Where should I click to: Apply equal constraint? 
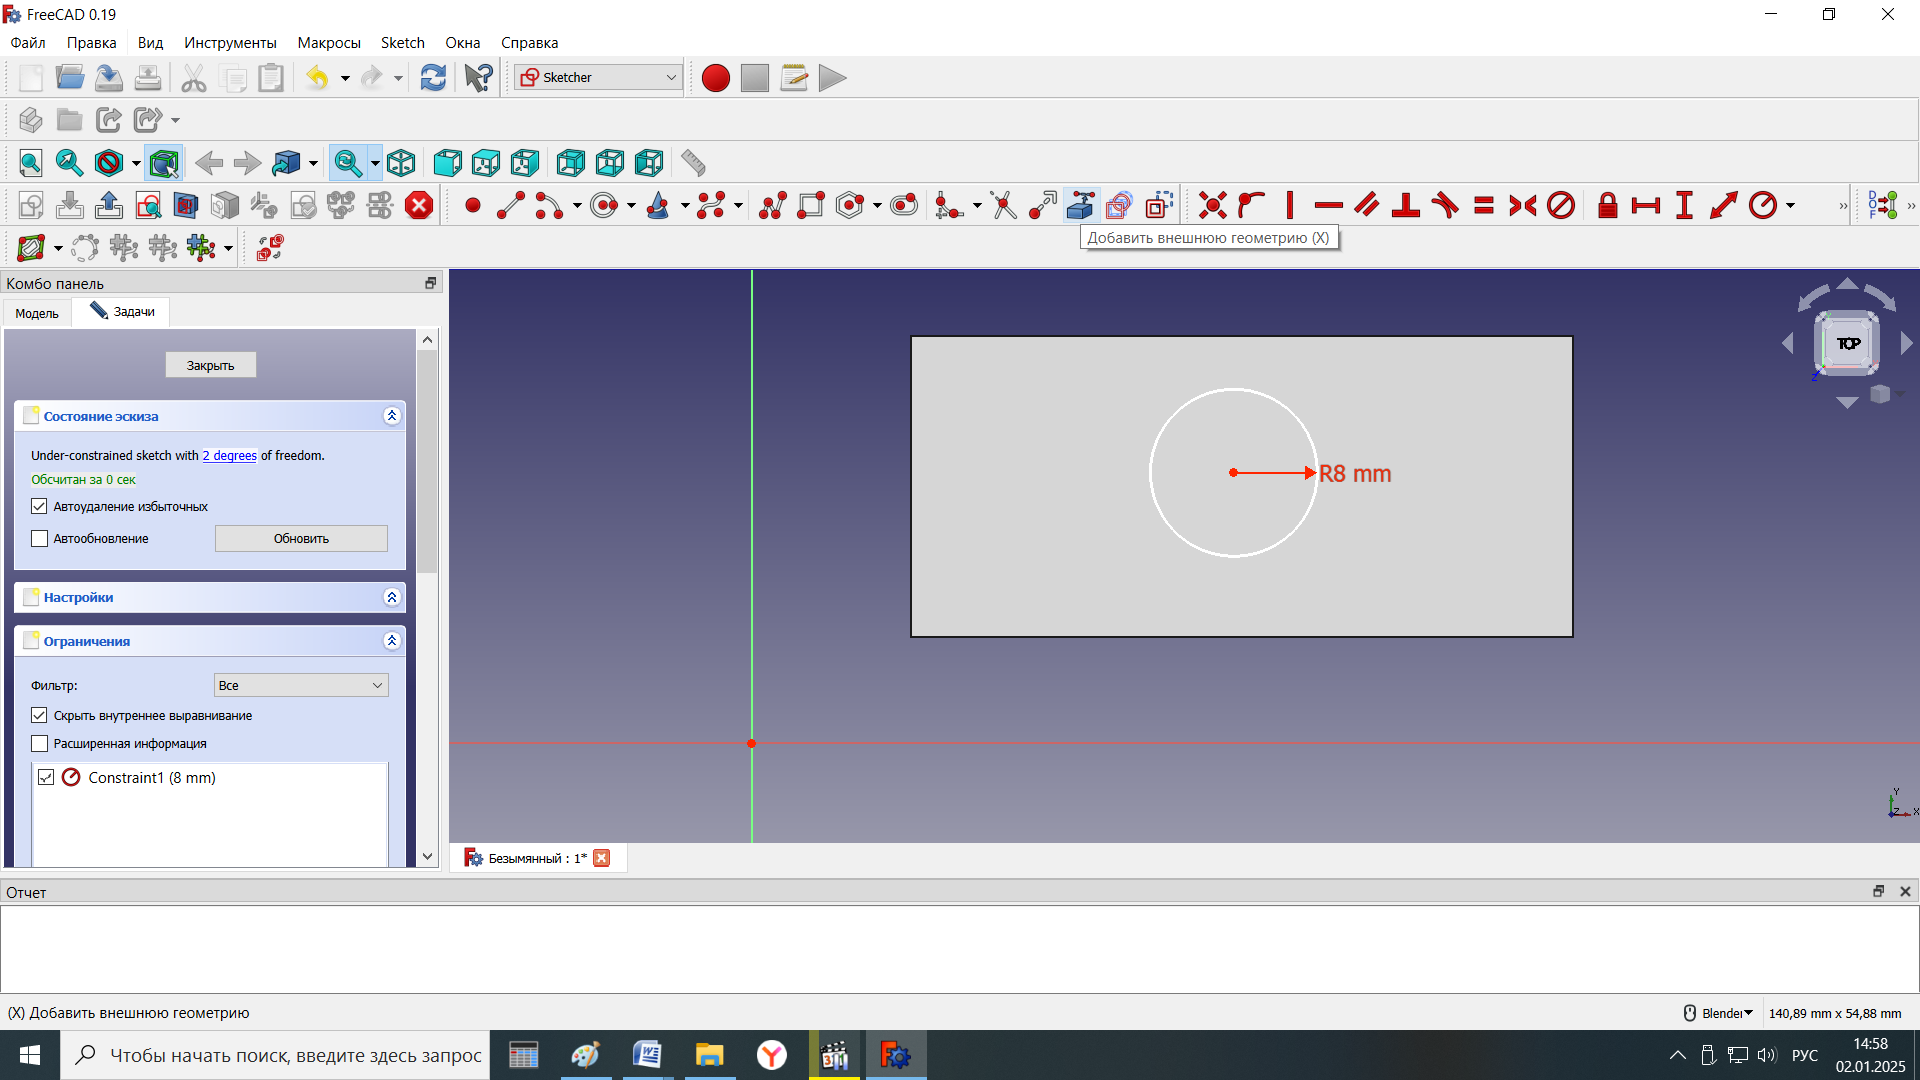[x=1484, y=206]
